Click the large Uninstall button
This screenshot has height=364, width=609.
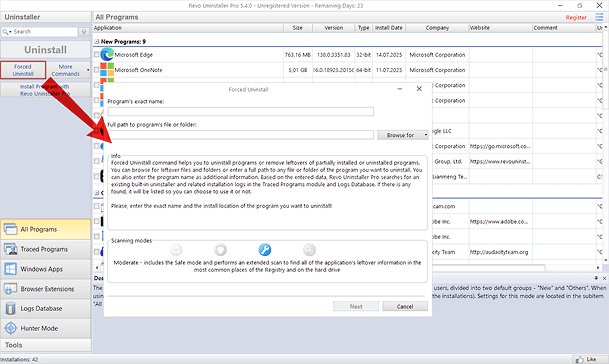[x=45, y=50]
